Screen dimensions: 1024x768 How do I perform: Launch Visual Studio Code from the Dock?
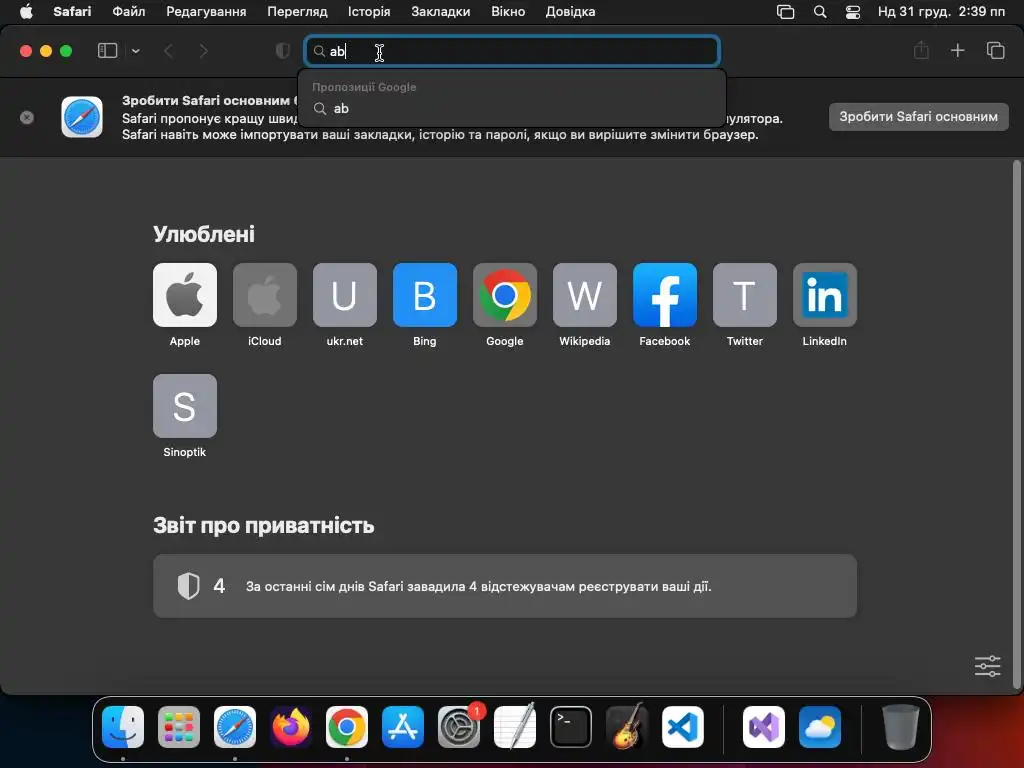pyautogui.click(x=683, y=727)
